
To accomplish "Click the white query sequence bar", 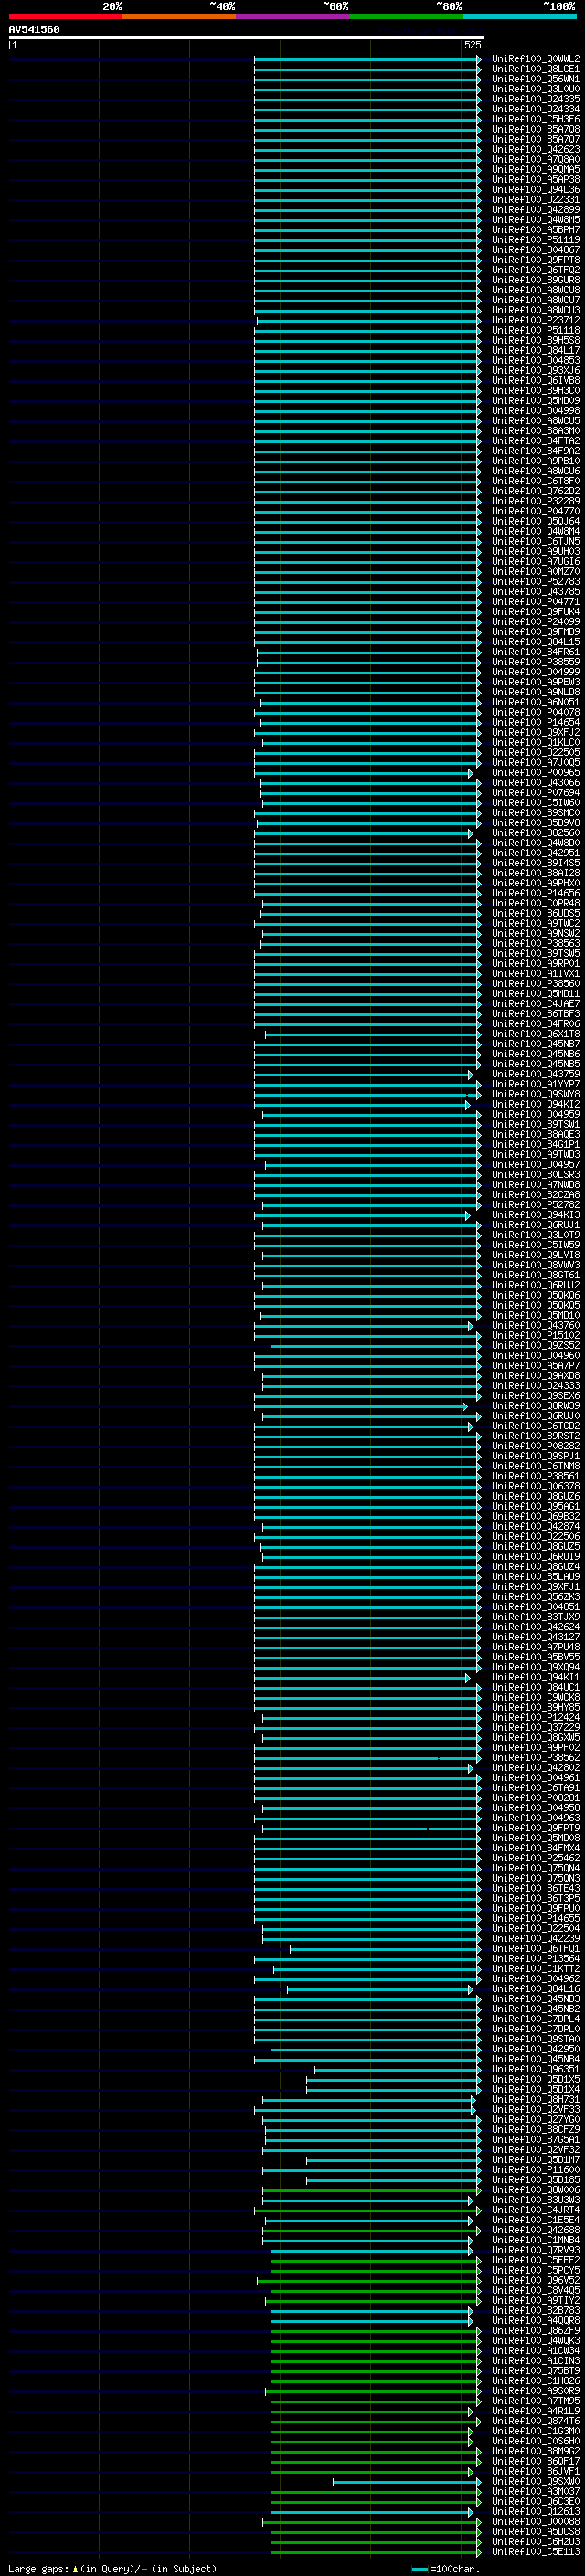I will (x=246, y=38).
